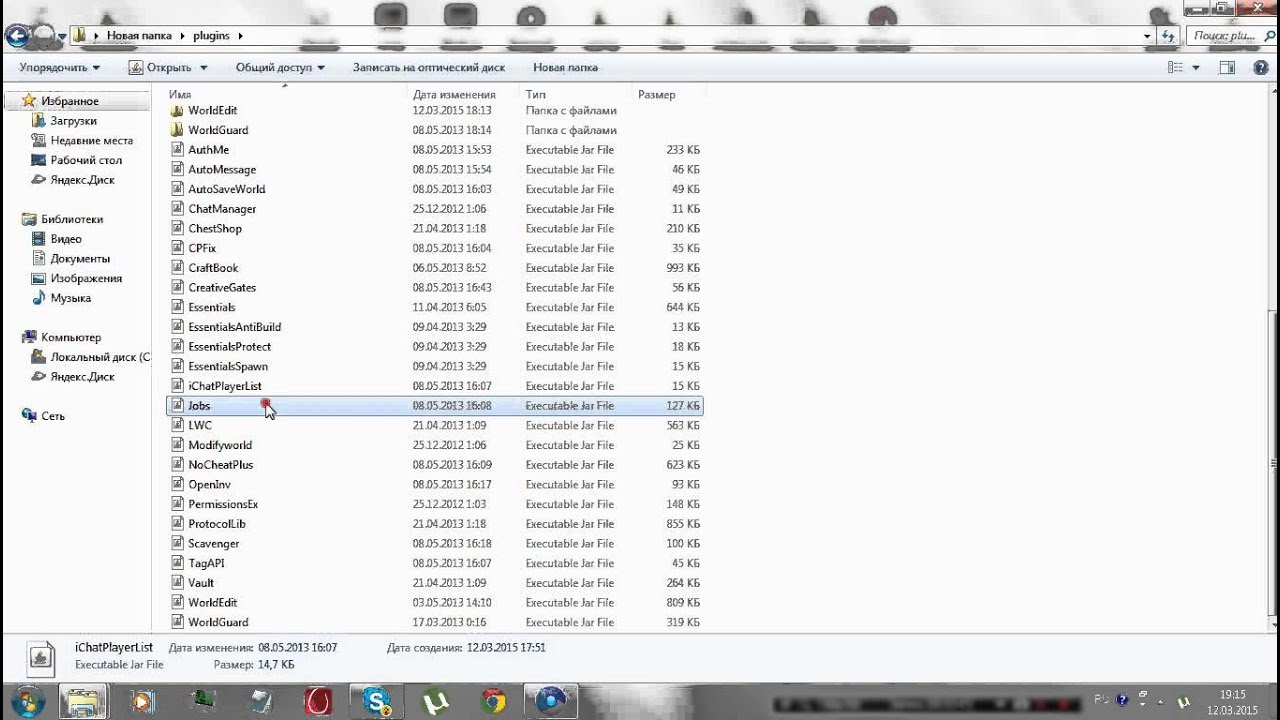
Task: Click the address bar refresh icon
Action: click(1168, 36)
